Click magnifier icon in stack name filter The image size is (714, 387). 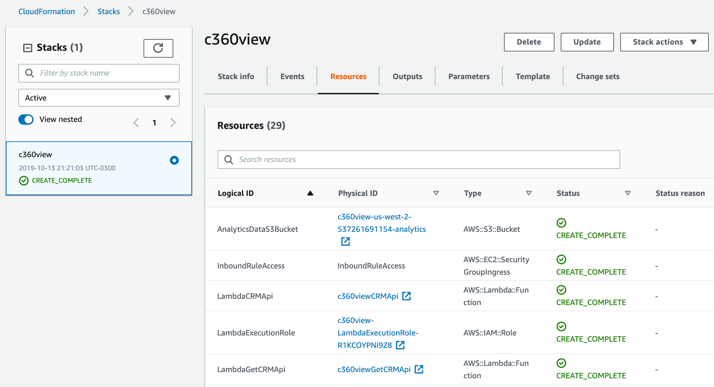coord(30,73)
